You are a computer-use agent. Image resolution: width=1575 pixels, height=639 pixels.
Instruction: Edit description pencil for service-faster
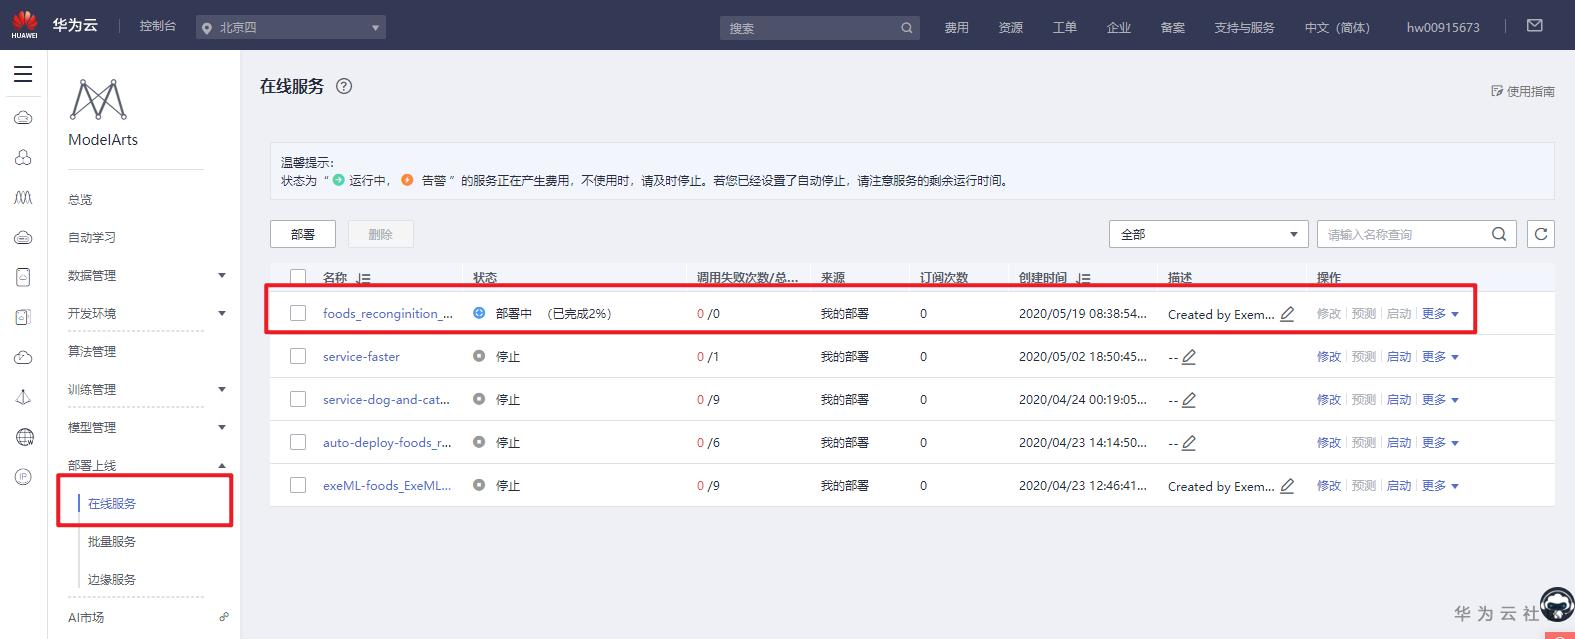click(x=1189, y=357)
